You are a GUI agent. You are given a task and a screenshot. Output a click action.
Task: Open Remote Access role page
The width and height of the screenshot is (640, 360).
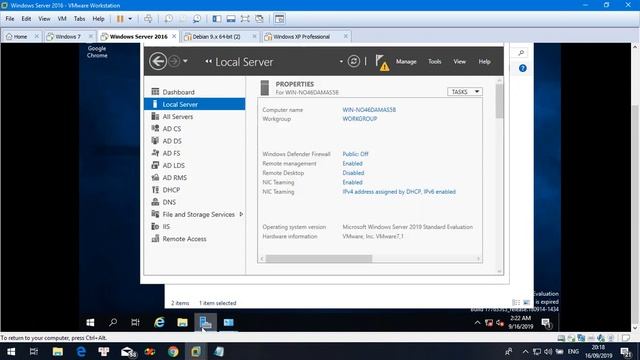pos(184,239)
